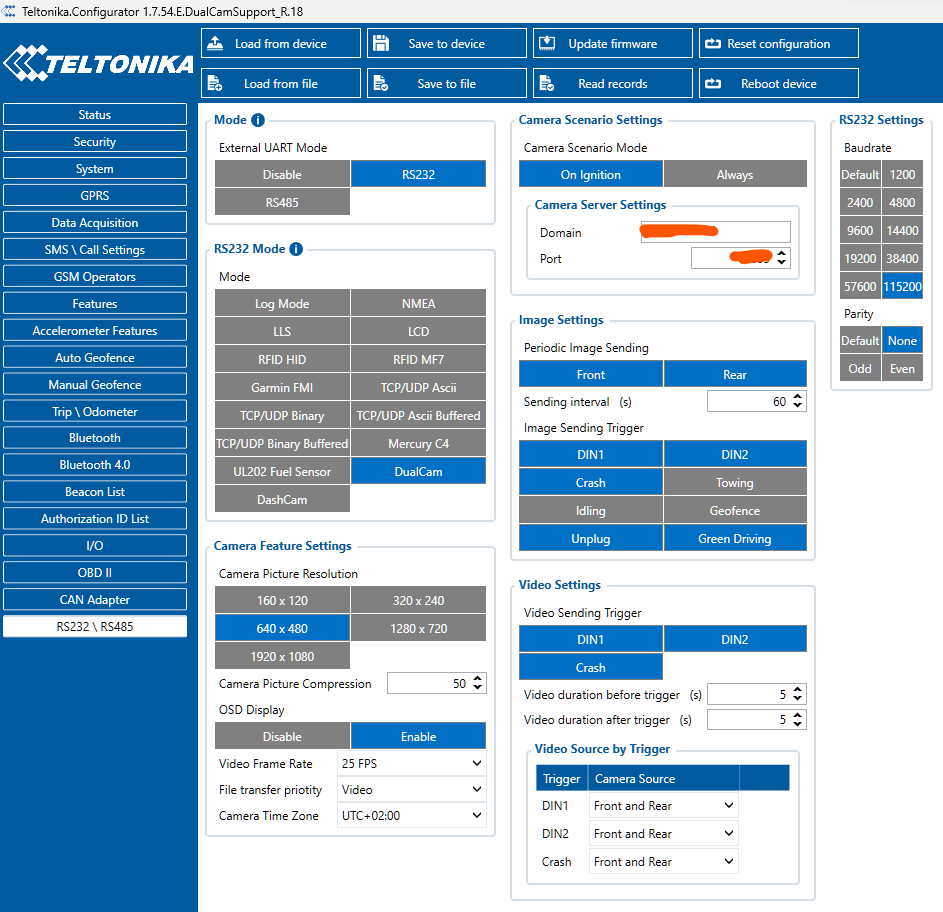Image resolution: width=943 pixels, height=912 pixels.
Task: Select NMEA RS232 mode
Action: 419,304
